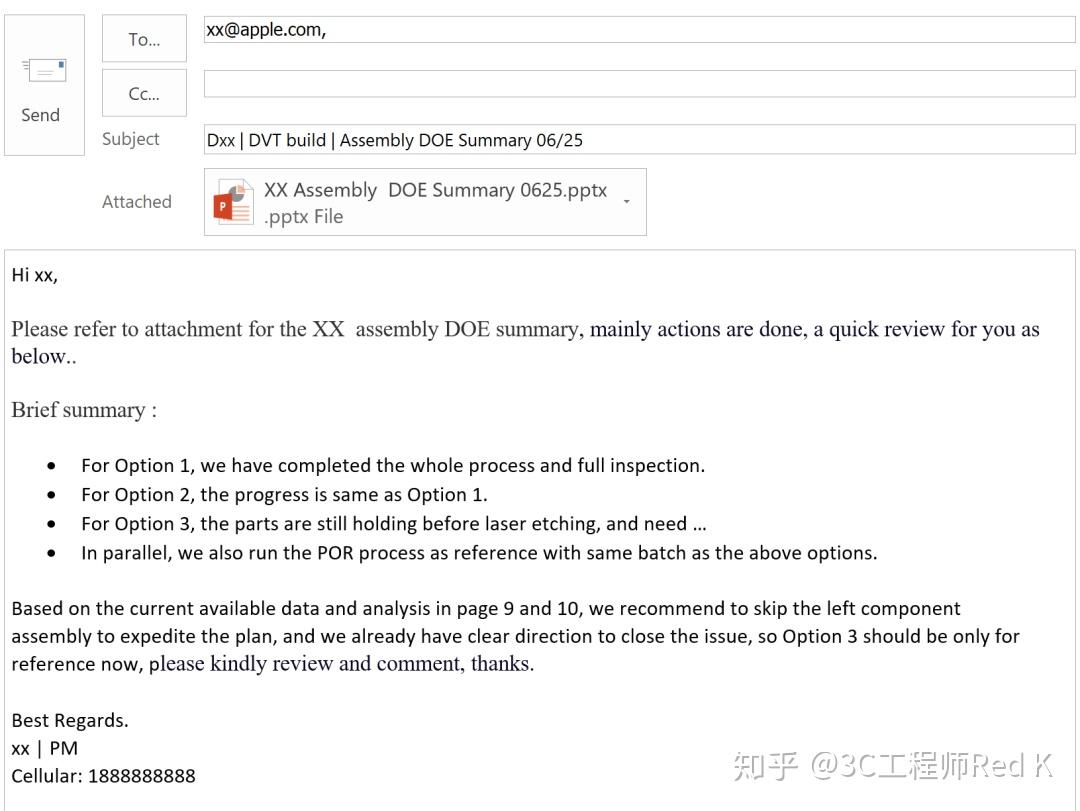The image size is (1080, 811).
Task: Click in the Subject field
Action: (639, 140)
